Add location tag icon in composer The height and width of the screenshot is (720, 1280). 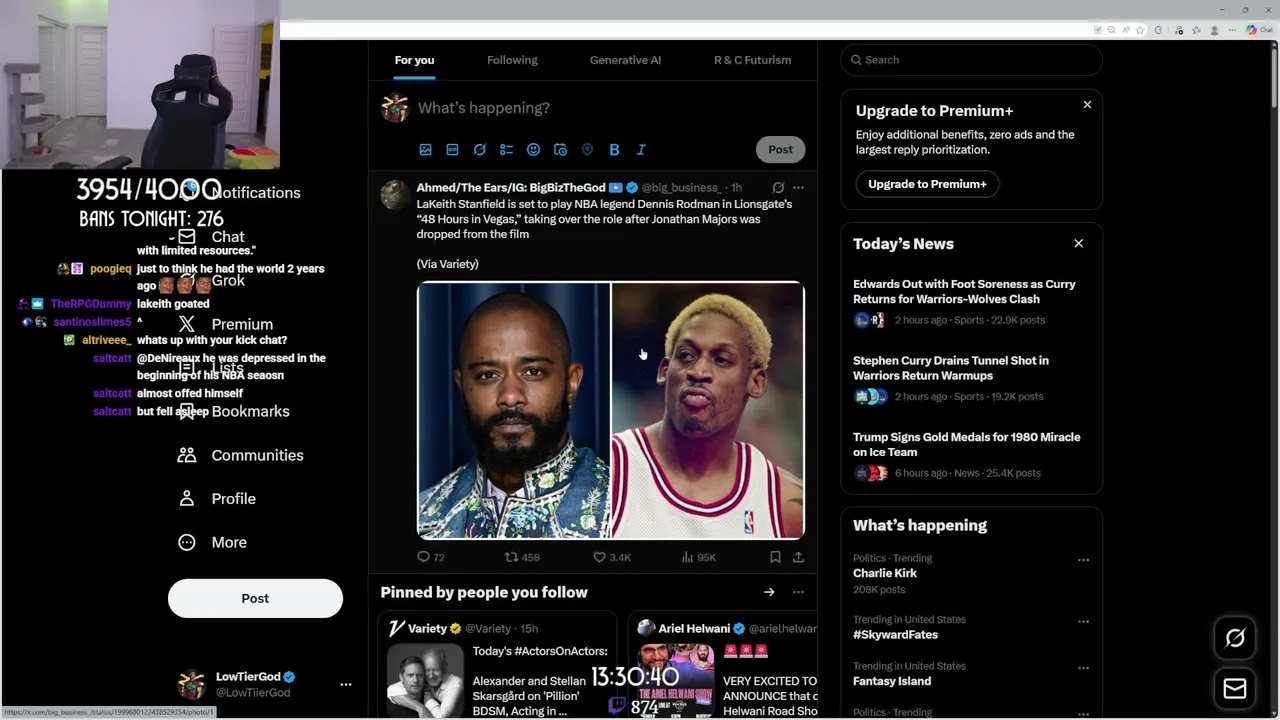coord(587,149)
